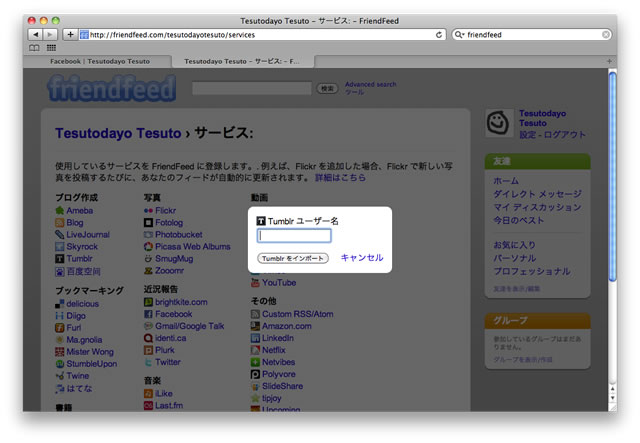This screenshot has width=640, height=443.
Task: Click the magnifier icon in search field
Action: click(x=459, y=35)
